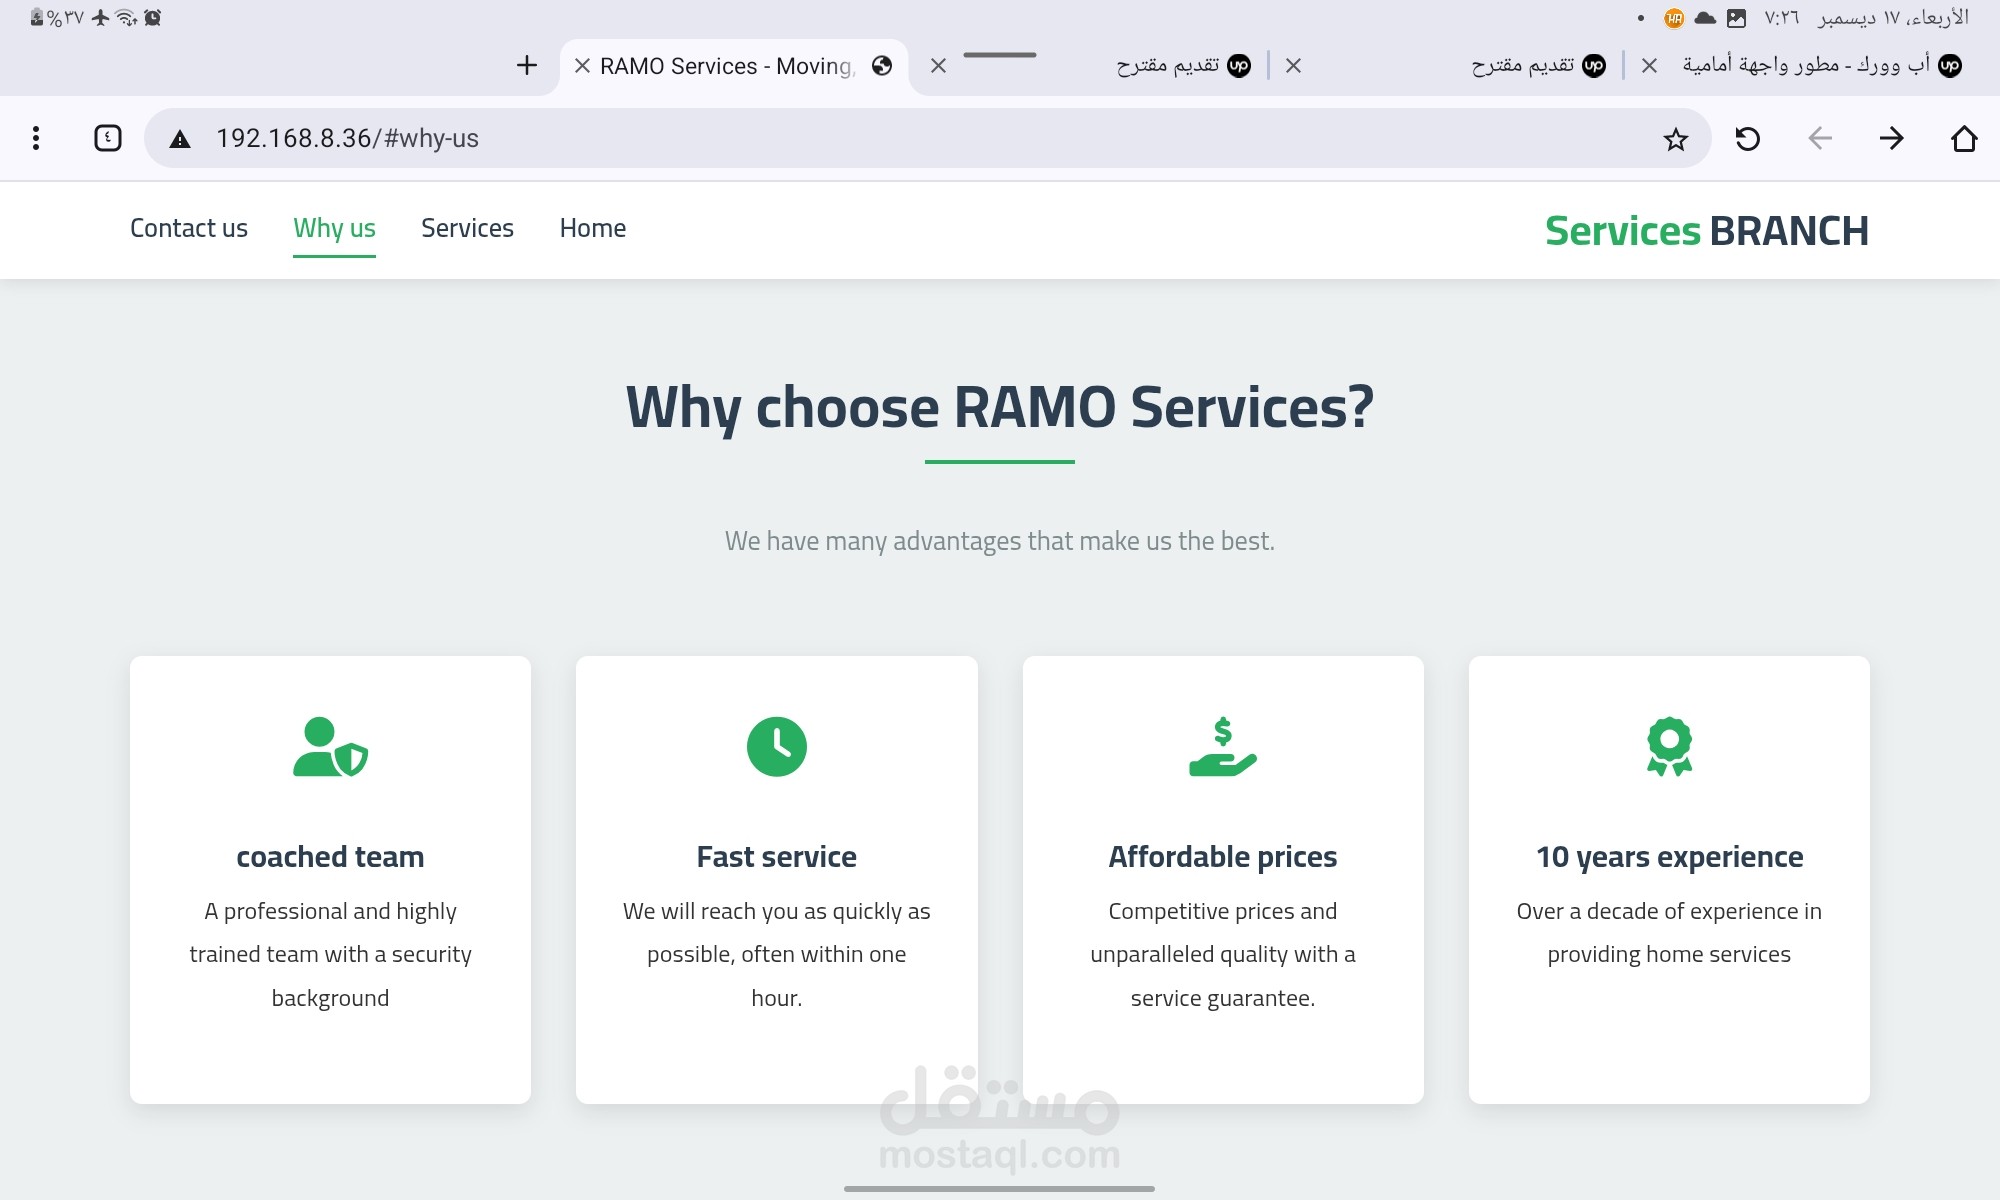The height and width of the screenshot is (1200, 2000).
Task: Close the RAMO Services tab
Action: [x=582, y=66]
